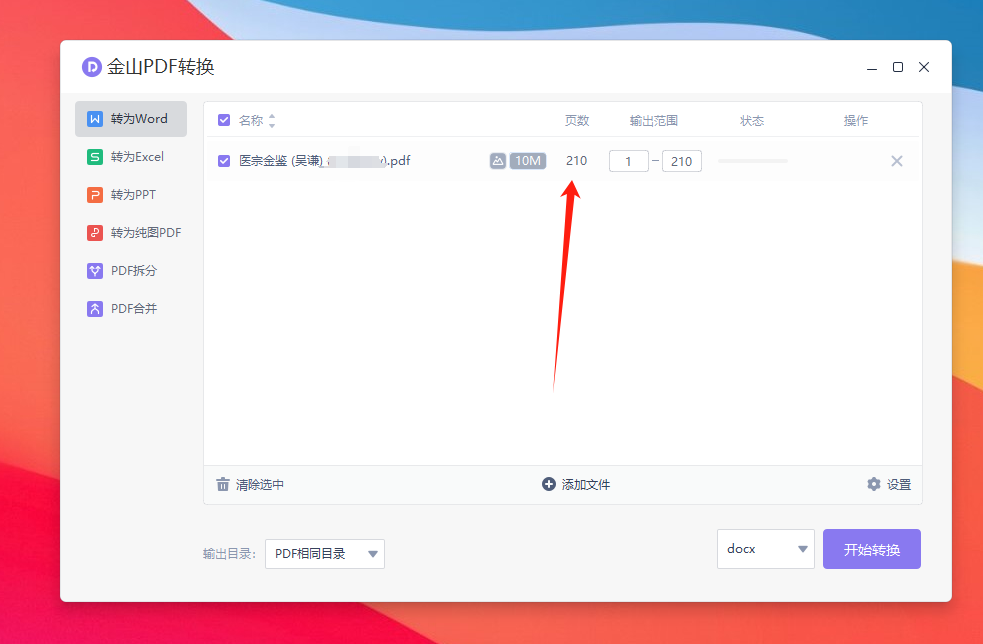Screen dimensions: 983x644
Task: Click the PDF合并 merge icon
Action: click(x=95, y=309)
